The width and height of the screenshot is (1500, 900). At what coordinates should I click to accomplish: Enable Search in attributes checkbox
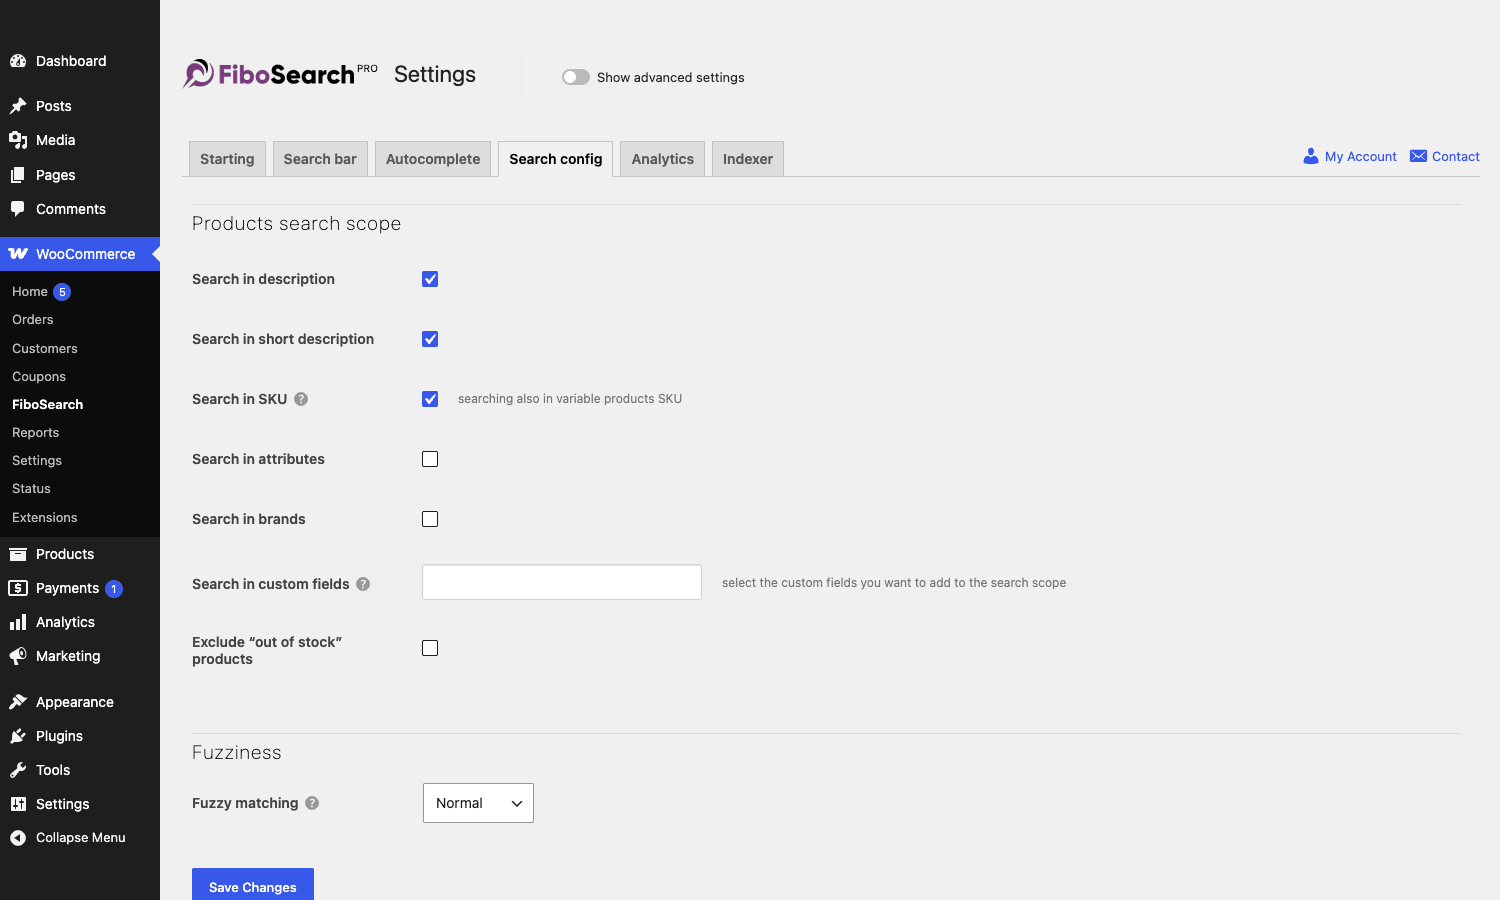(430, 459)
